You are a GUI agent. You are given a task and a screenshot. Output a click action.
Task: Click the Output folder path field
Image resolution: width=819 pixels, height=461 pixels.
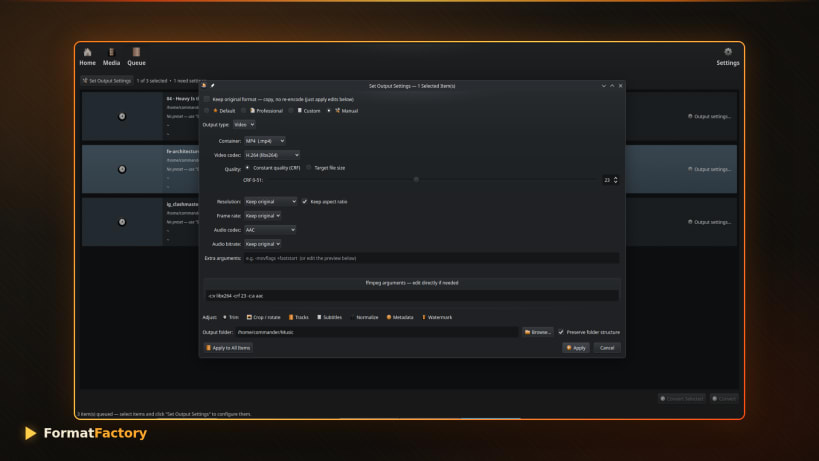tap(377, 332)
